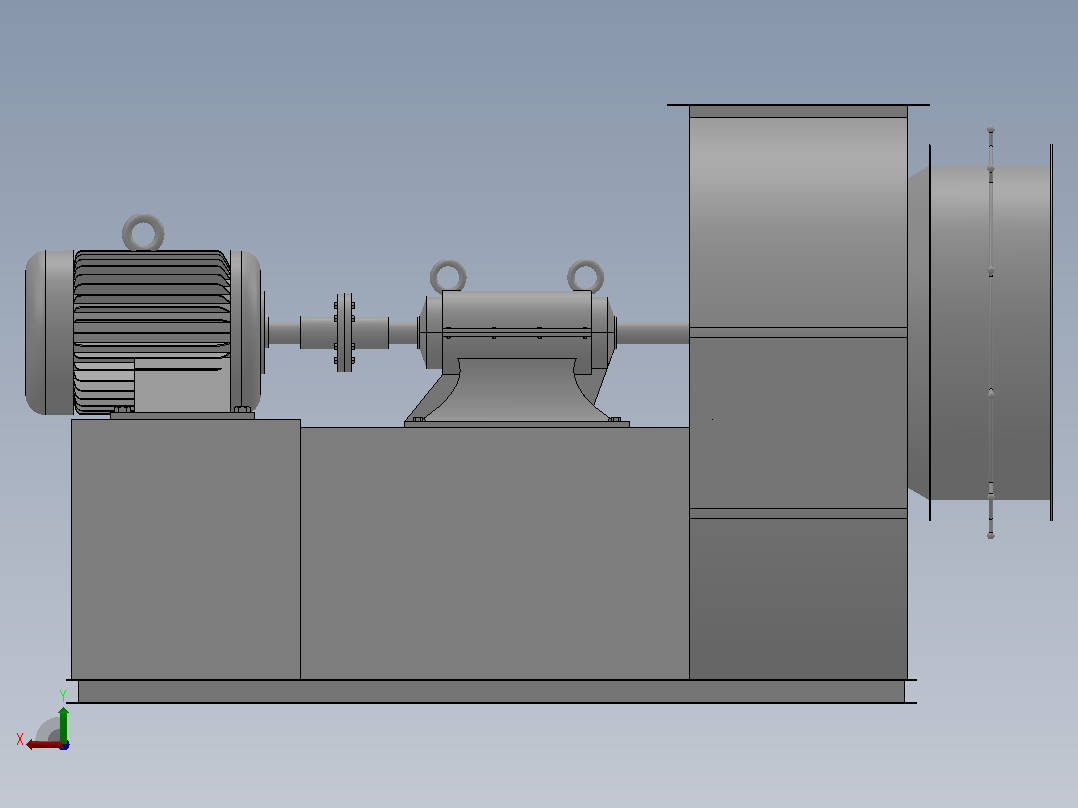The width and height of the screenshot is (1078, 808).
Task: Select the long base skid plate
Action: tap(491, 691)
